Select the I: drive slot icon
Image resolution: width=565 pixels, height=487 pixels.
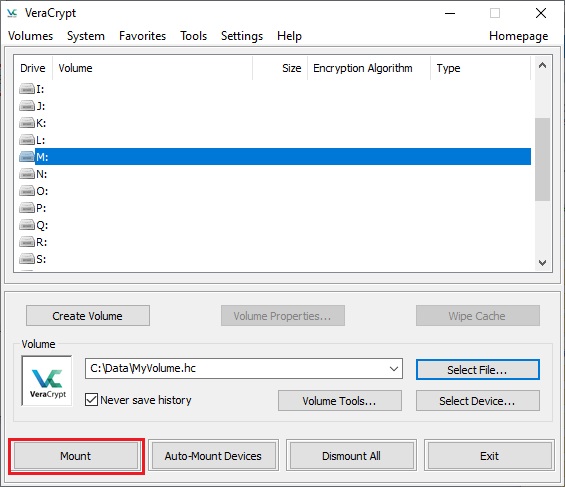tap(27, 89)
